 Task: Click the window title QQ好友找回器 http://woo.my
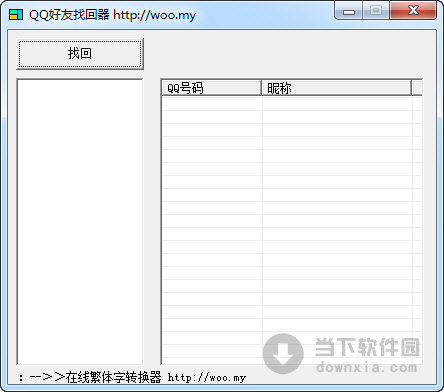click(112, 15)
